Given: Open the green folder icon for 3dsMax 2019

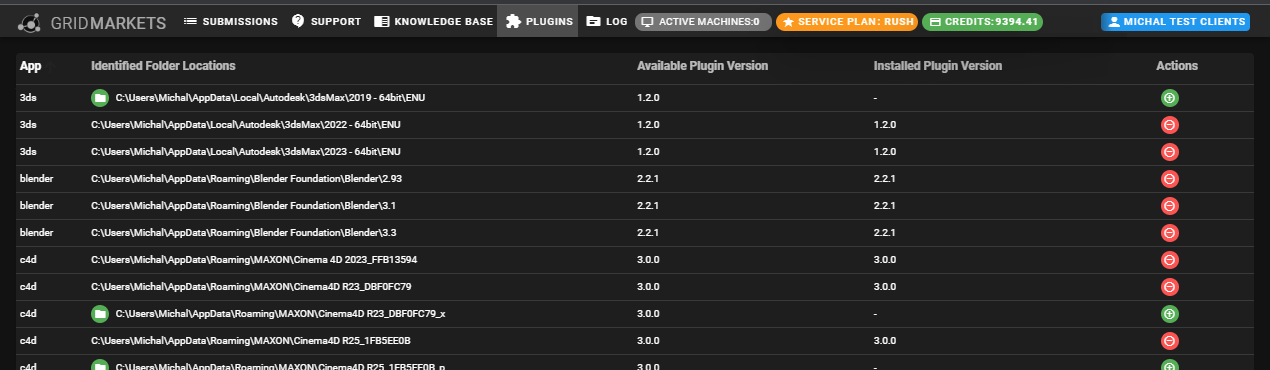Looking at the screenshot, I should click(x=99, y=98).
